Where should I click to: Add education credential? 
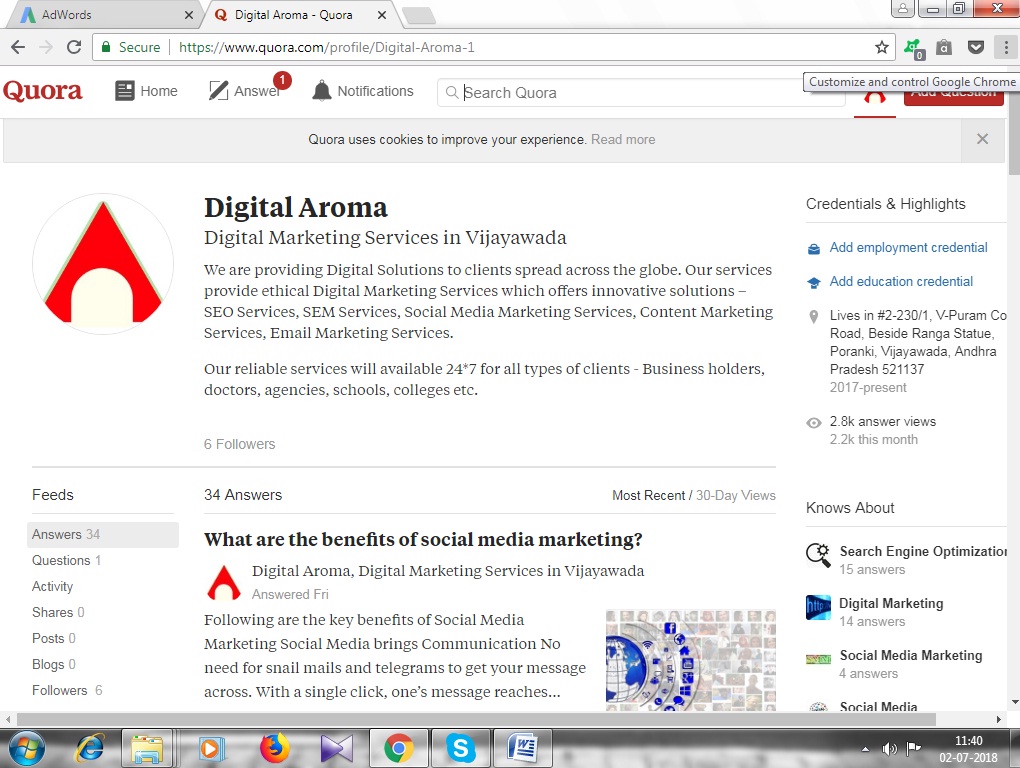point(901,282)
